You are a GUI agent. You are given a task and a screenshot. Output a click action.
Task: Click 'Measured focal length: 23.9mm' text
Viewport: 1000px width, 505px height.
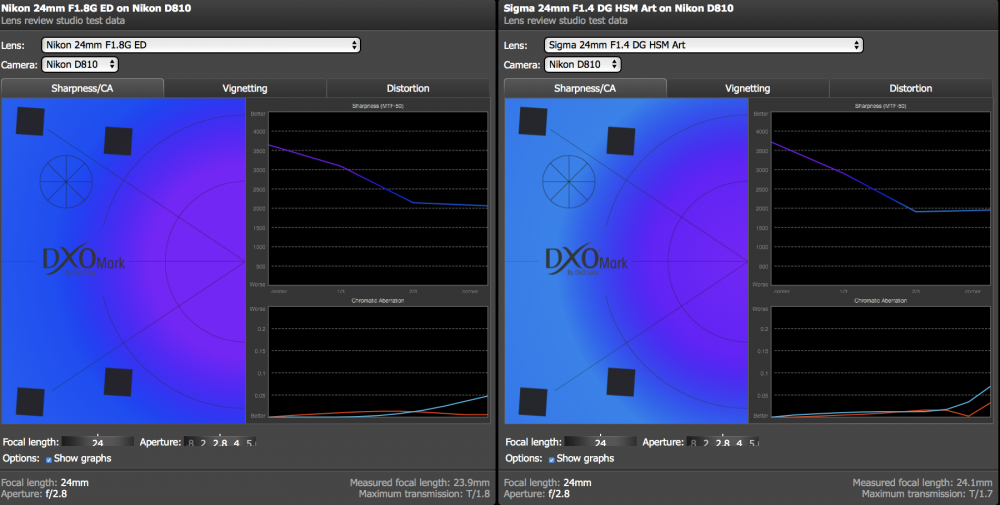[420, 483]
